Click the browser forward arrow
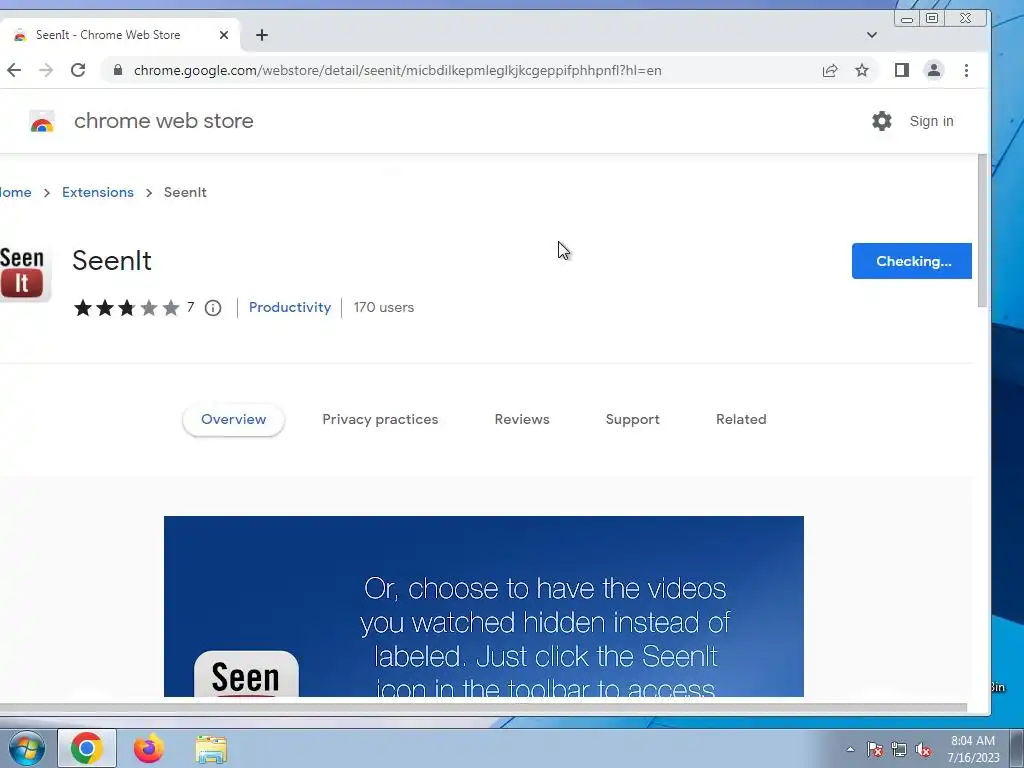 click(x=46, y=71)
